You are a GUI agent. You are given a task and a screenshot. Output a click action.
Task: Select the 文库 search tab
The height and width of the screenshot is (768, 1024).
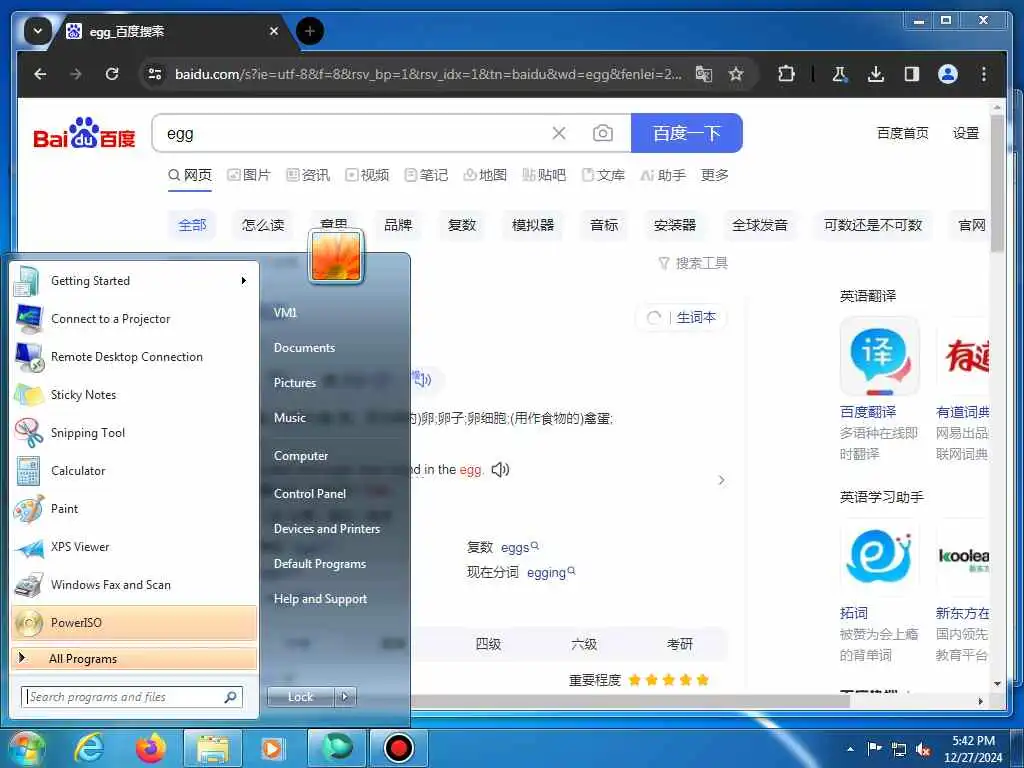point(603,175)
